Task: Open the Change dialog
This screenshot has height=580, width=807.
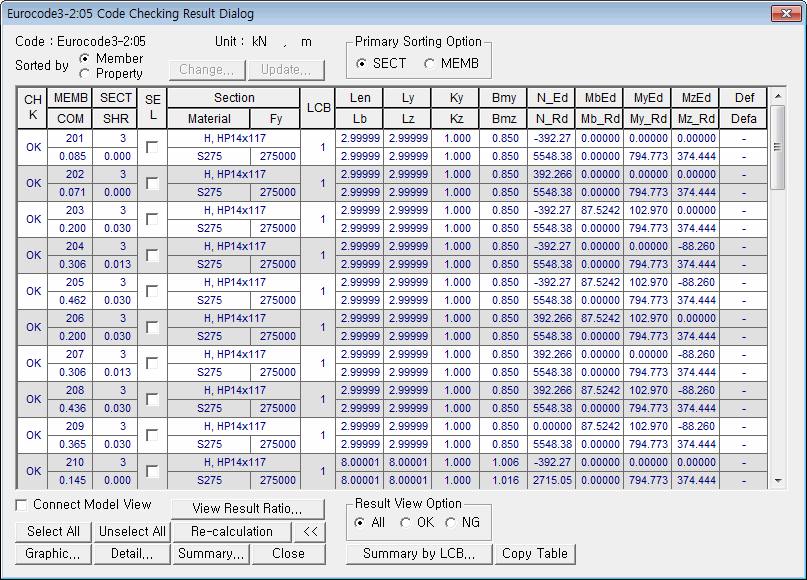Action: click(207, 70)
